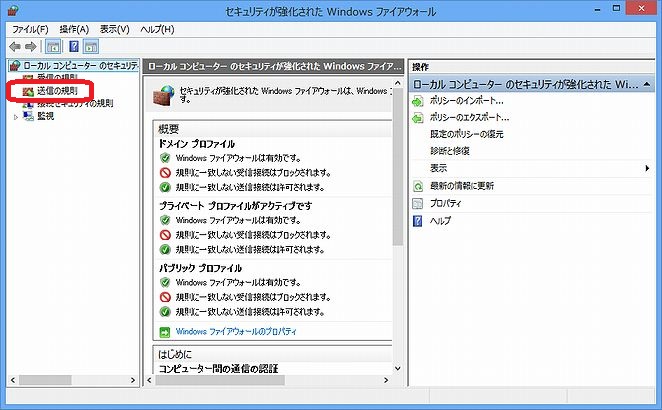Click the Forward arrow toolbar icon

point(30,46)
